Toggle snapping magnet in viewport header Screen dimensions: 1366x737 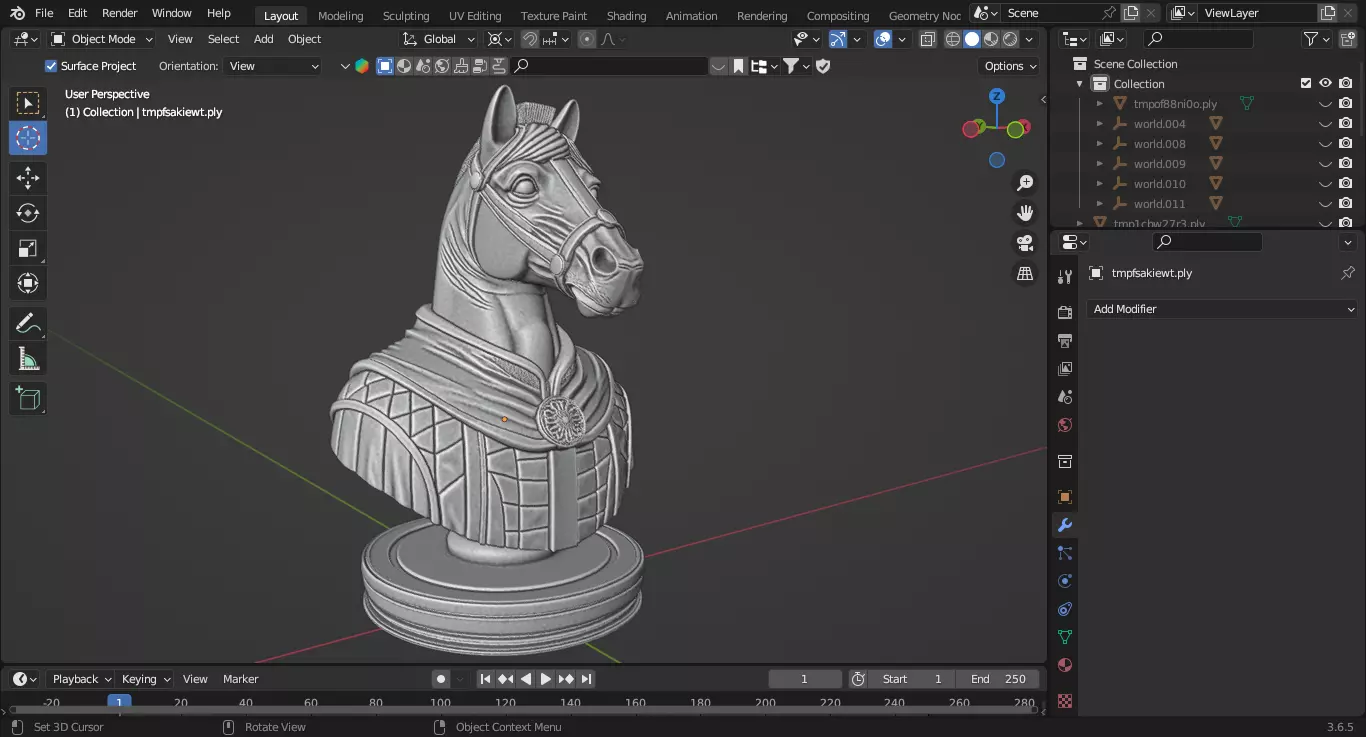[x=529, y=39]
